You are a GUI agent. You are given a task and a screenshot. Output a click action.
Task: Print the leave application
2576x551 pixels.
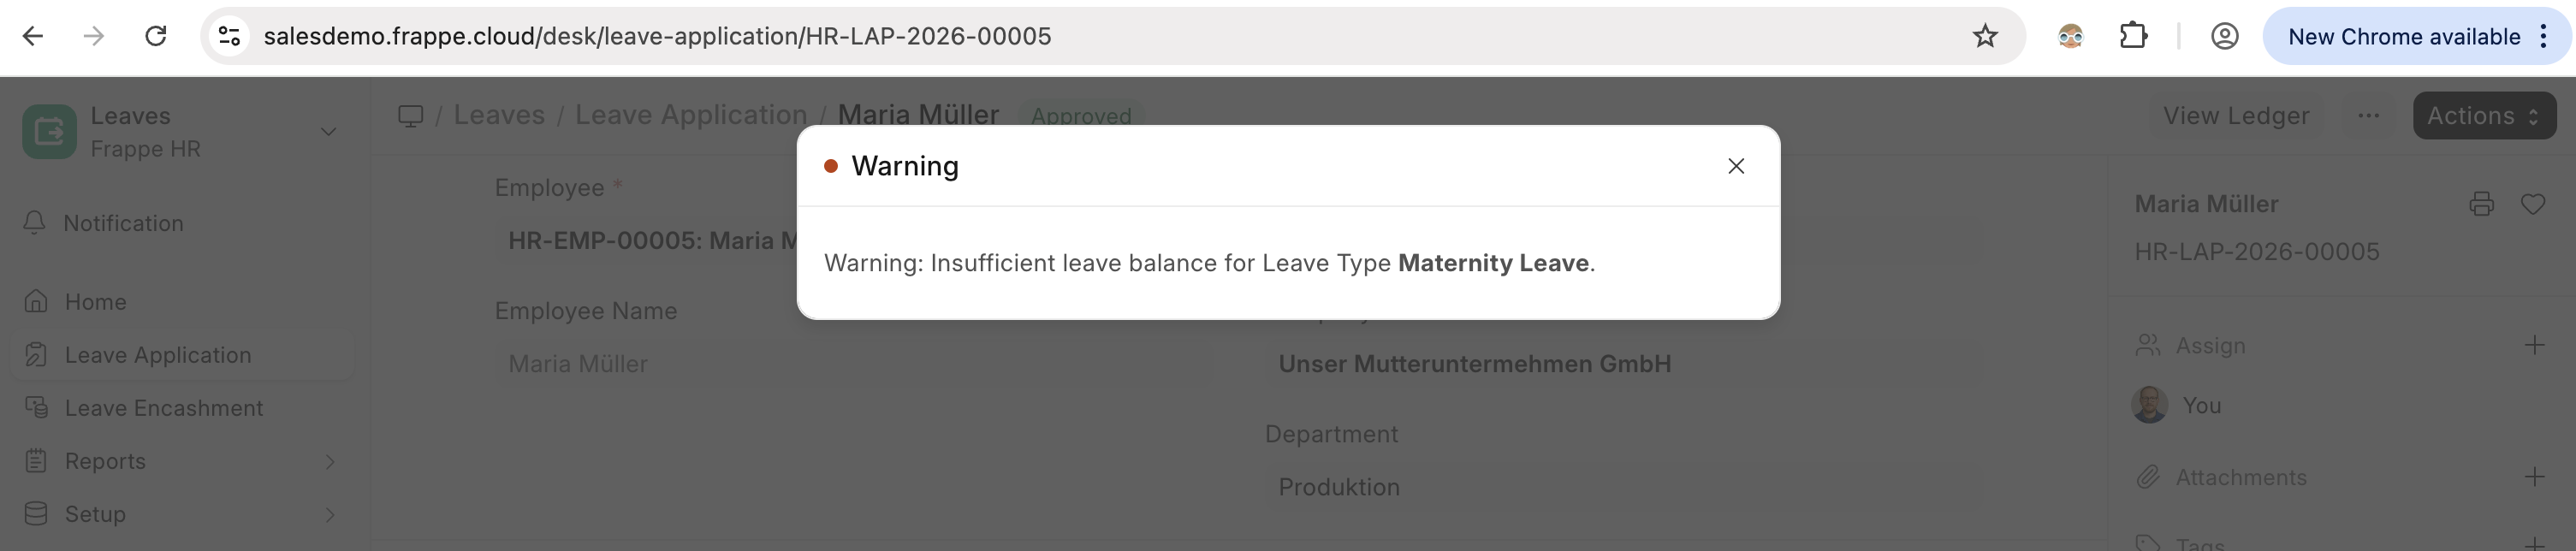coord(2481,204)
